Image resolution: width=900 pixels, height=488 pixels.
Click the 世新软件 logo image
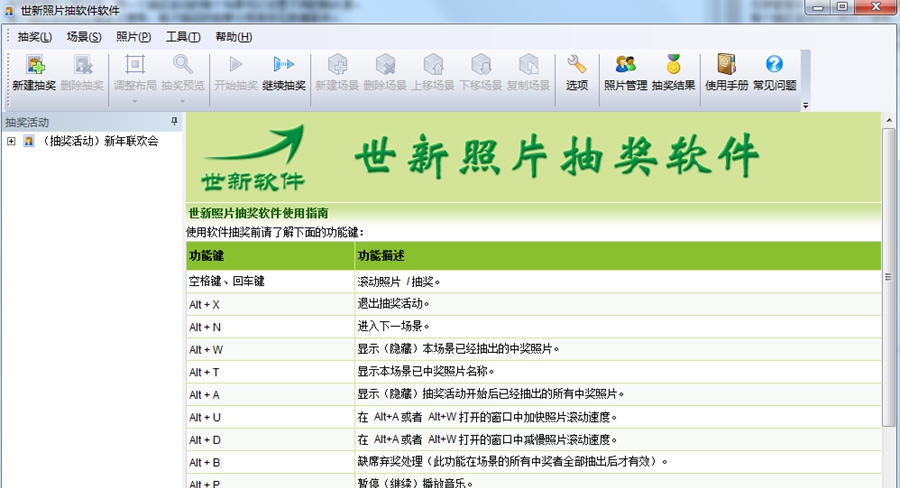tap(253, 157)
